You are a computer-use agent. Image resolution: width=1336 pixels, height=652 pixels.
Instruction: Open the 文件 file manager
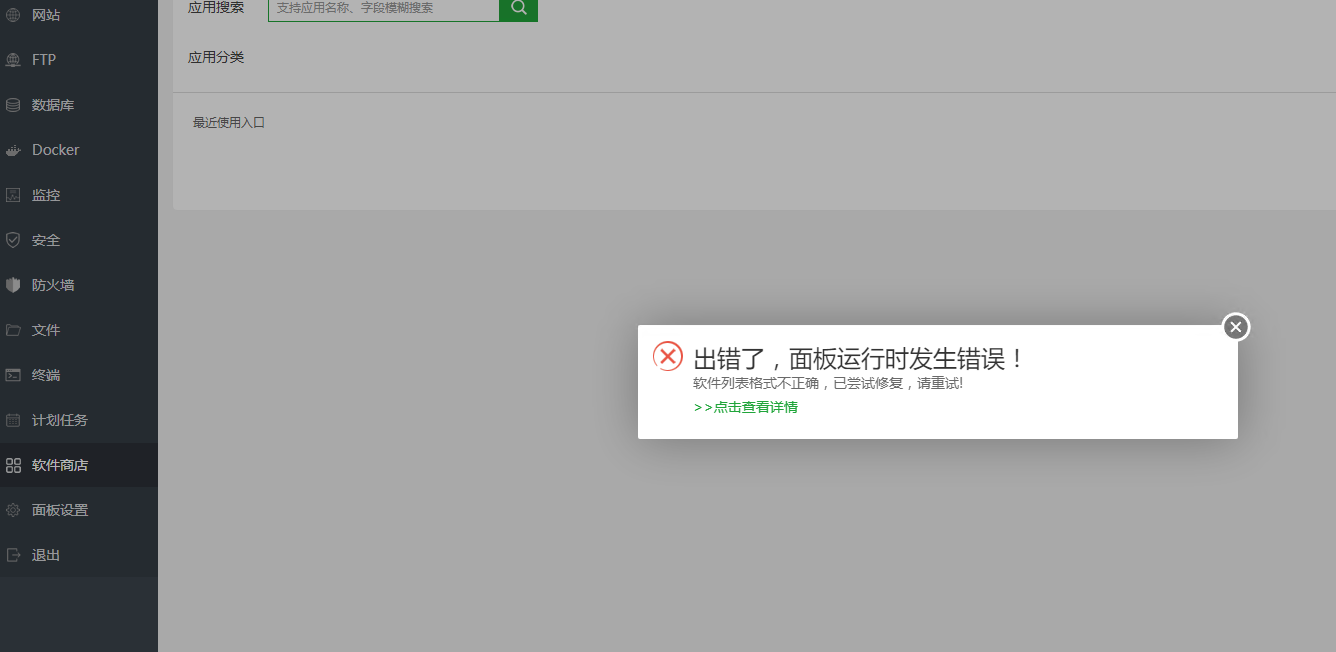point(46,329)
